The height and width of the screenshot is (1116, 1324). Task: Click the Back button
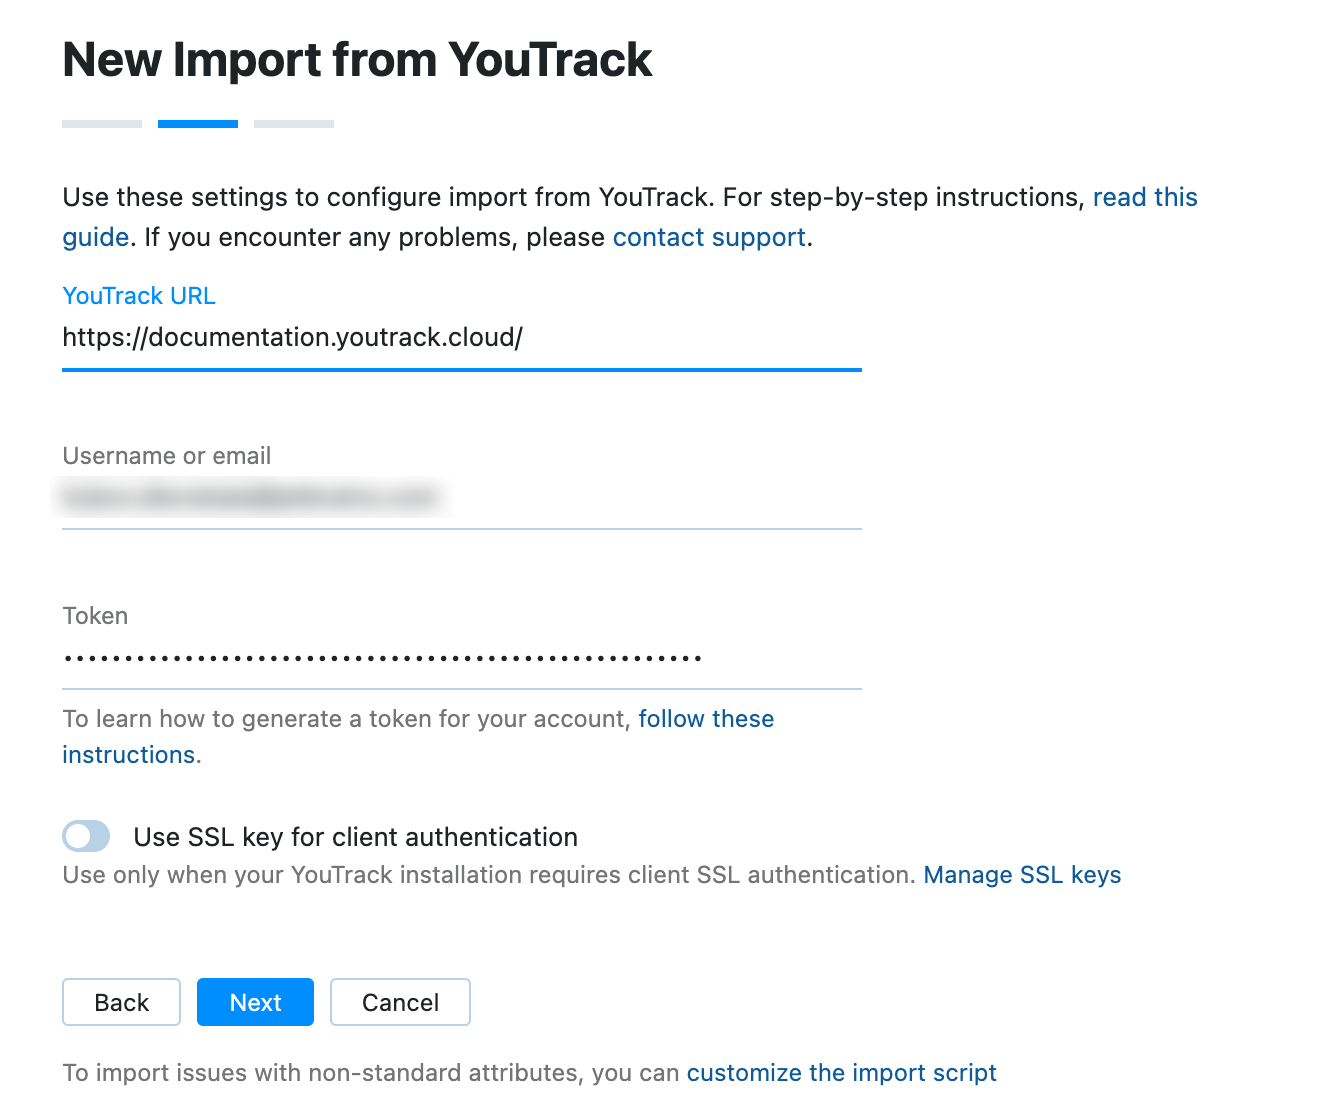[121, 1002]
